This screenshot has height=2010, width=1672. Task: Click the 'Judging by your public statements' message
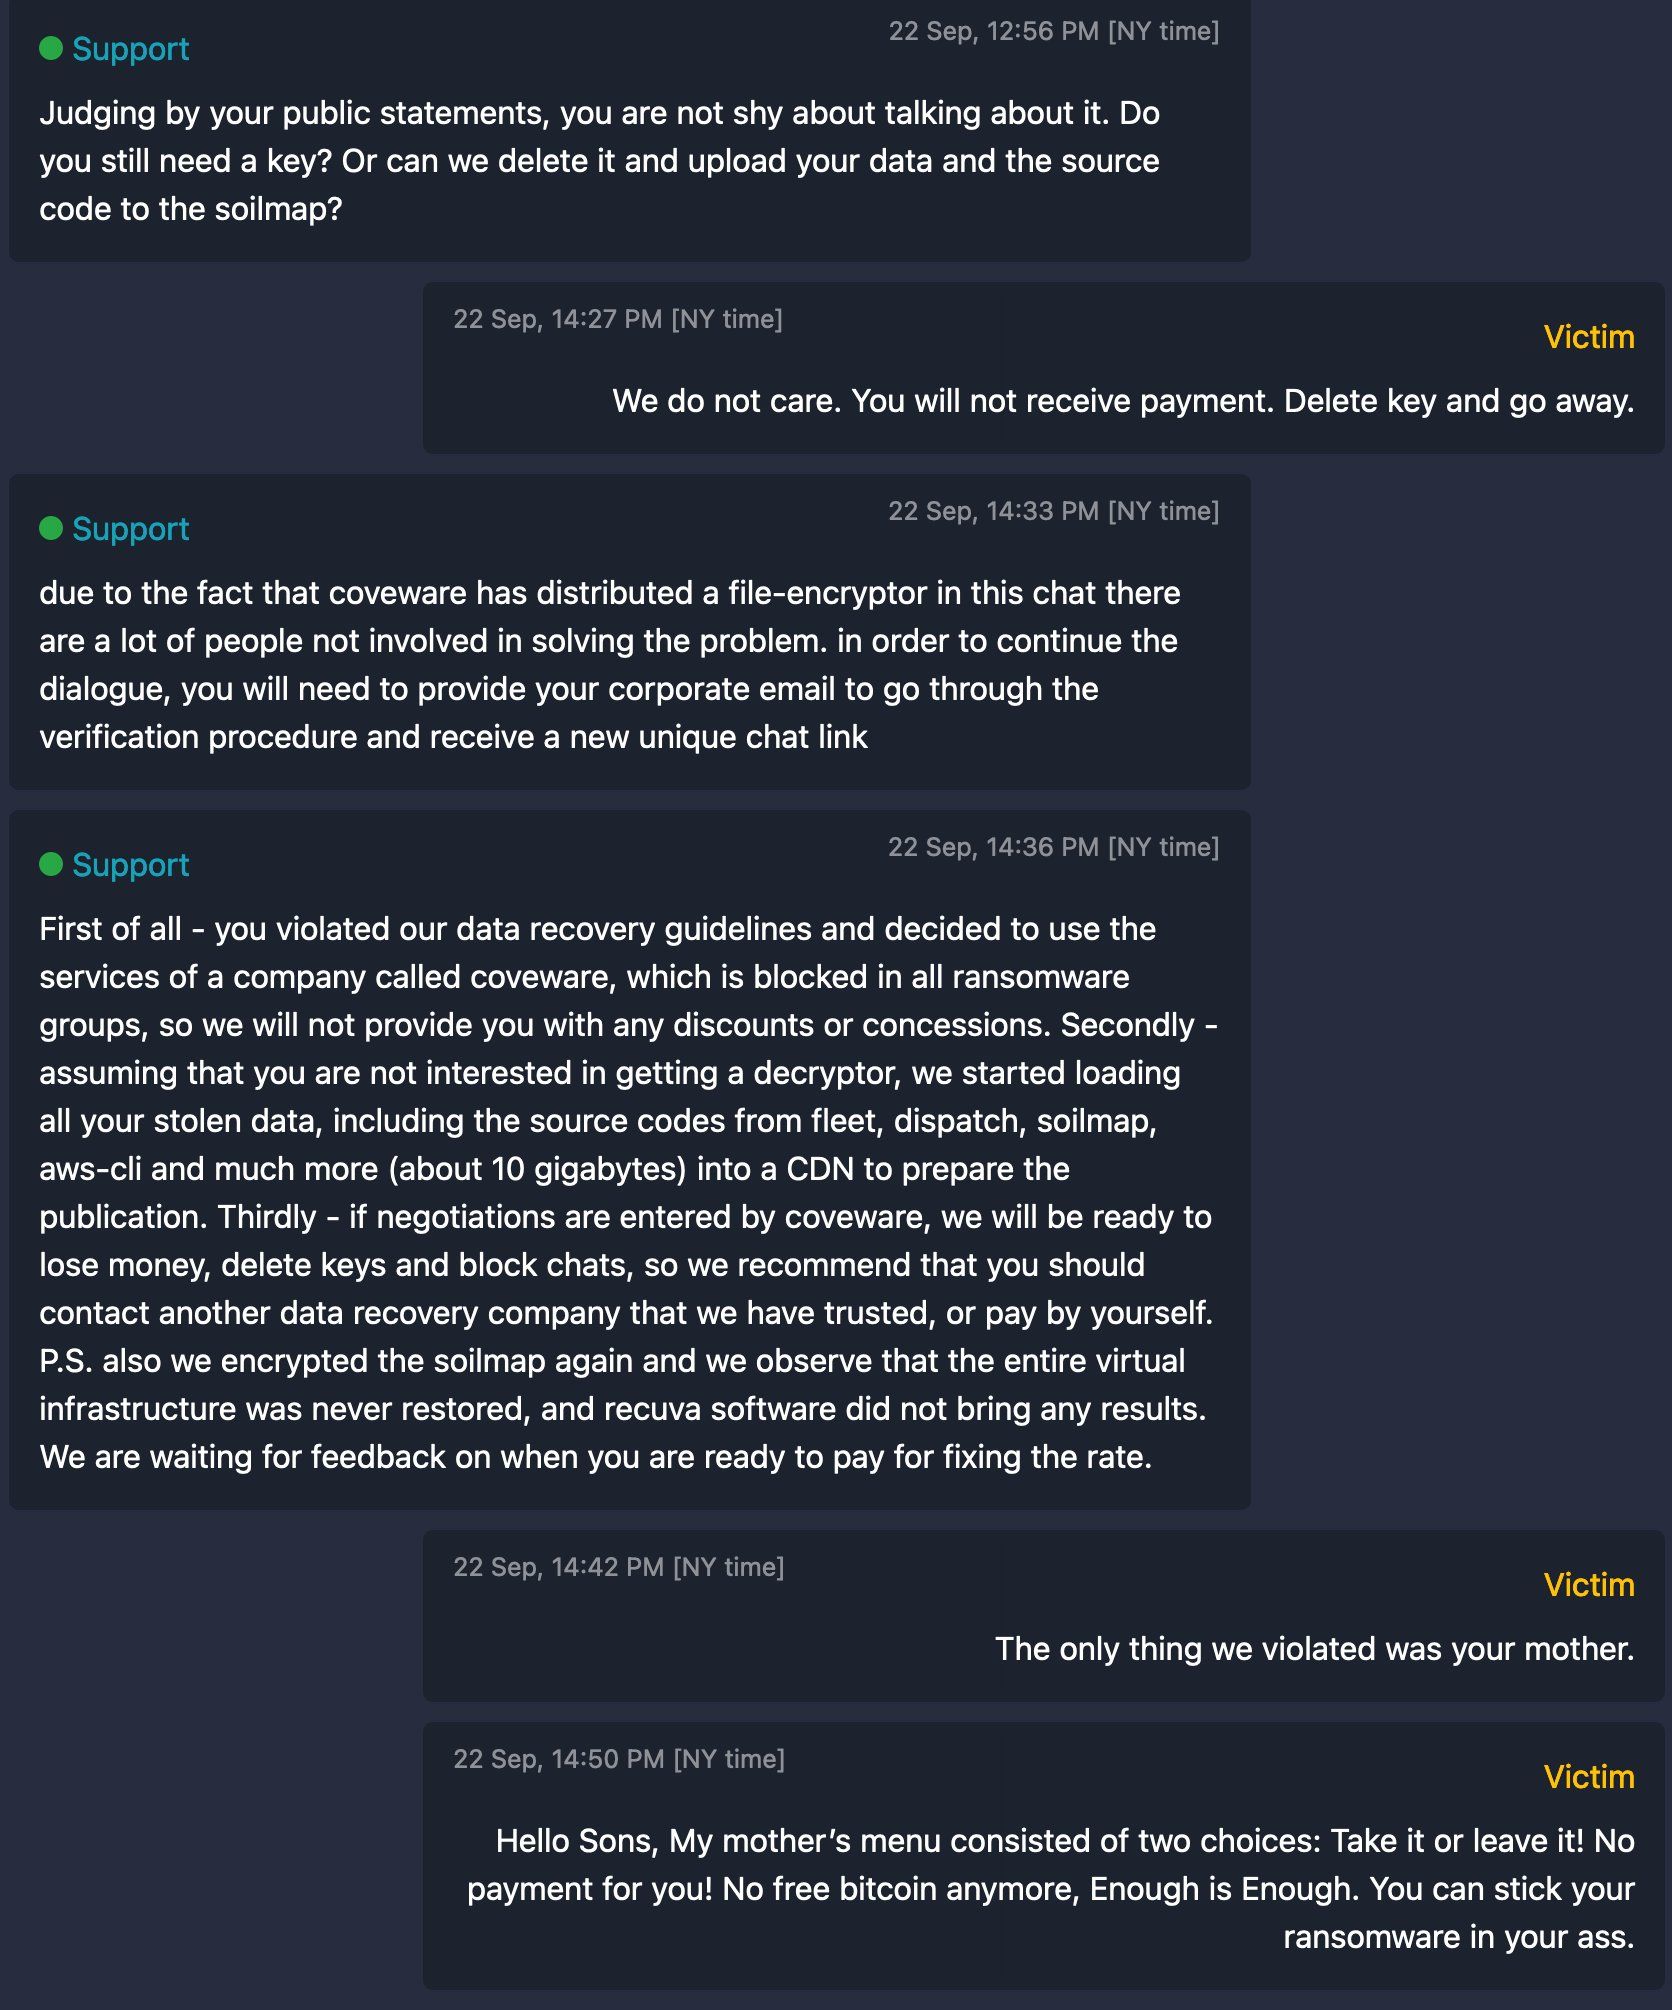tap(600, 160)
